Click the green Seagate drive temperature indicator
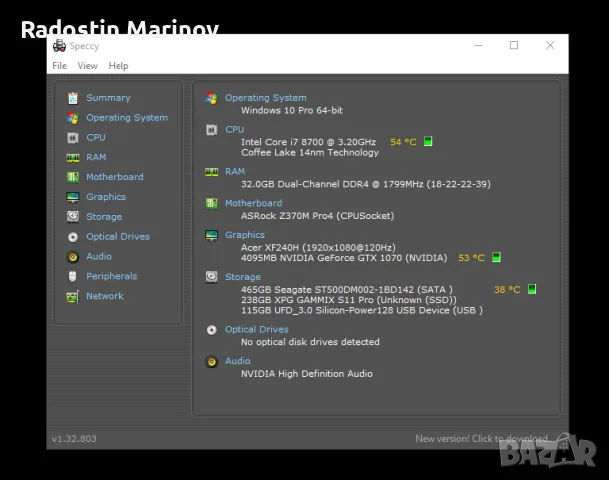 (x=532, y=289)
